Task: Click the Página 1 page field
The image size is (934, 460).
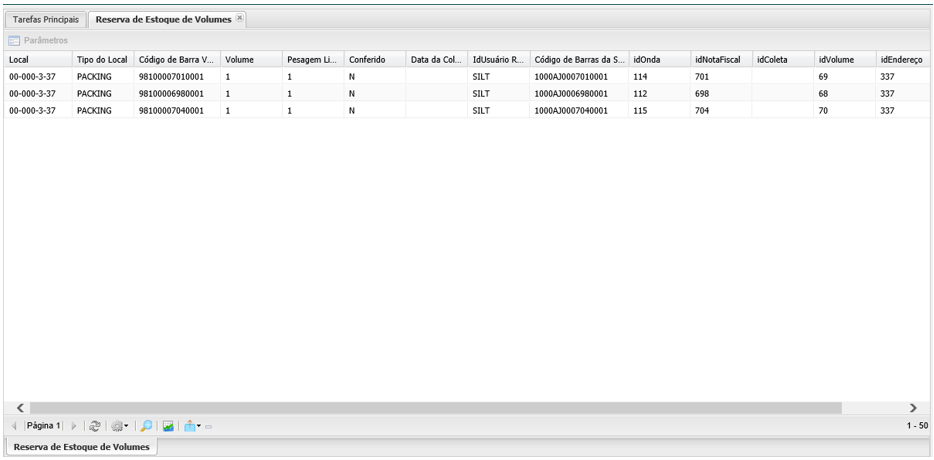Action: [x=43, y=426]
